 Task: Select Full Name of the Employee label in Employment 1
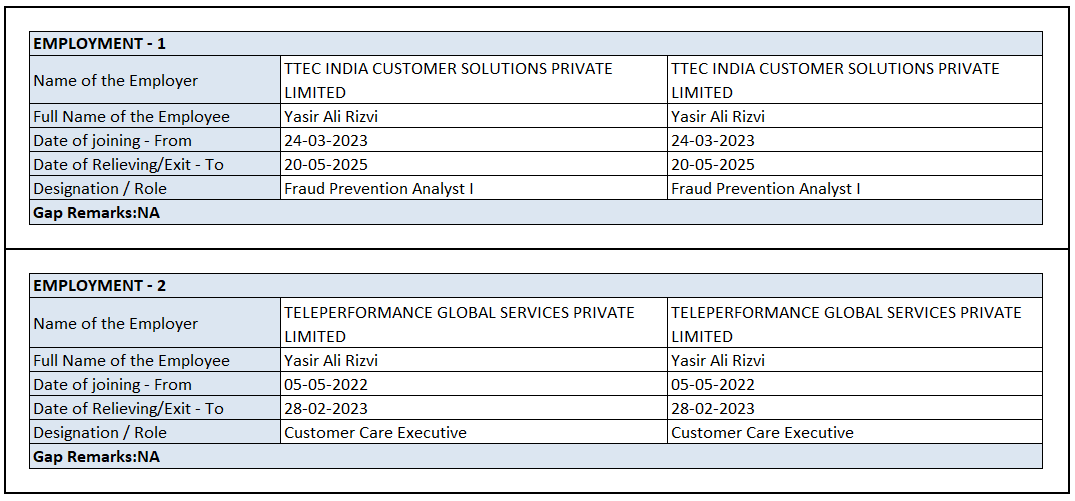point(131,117)
